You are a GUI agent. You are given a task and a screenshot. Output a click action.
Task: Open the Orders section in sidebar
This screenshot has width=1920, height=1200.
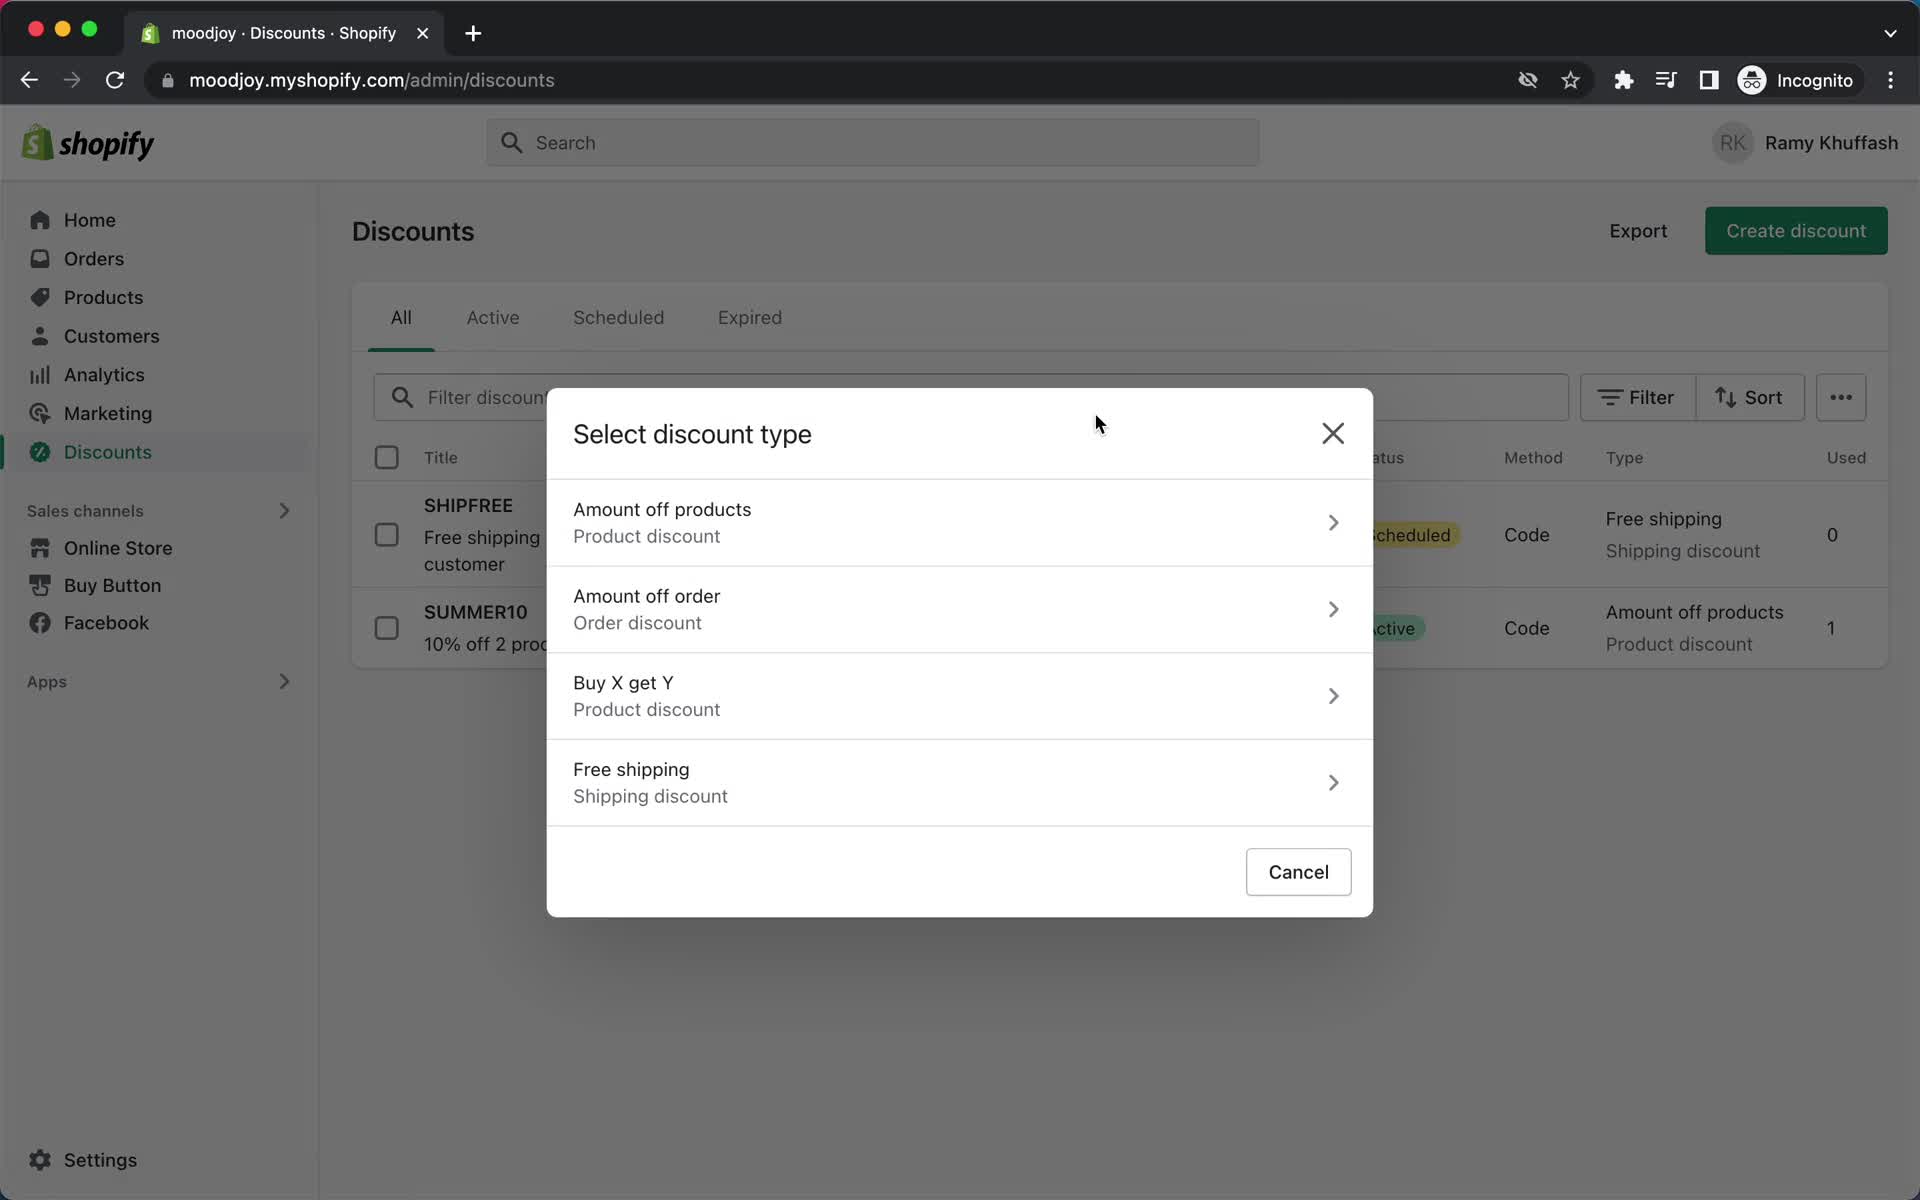tap(93, 259)
